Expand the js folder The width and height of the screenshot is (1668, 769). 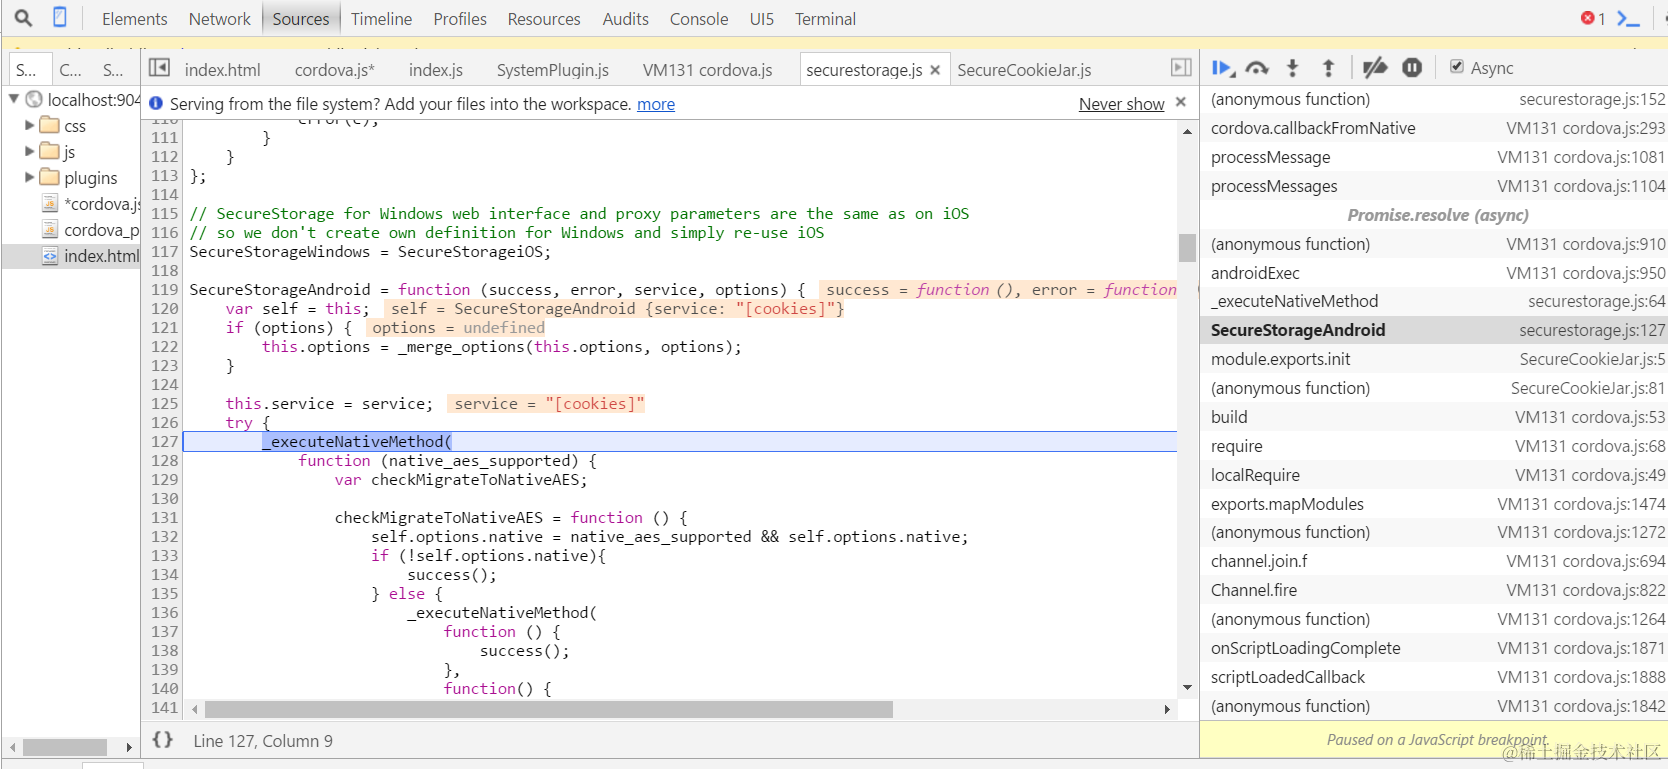(x=29, y=151)
